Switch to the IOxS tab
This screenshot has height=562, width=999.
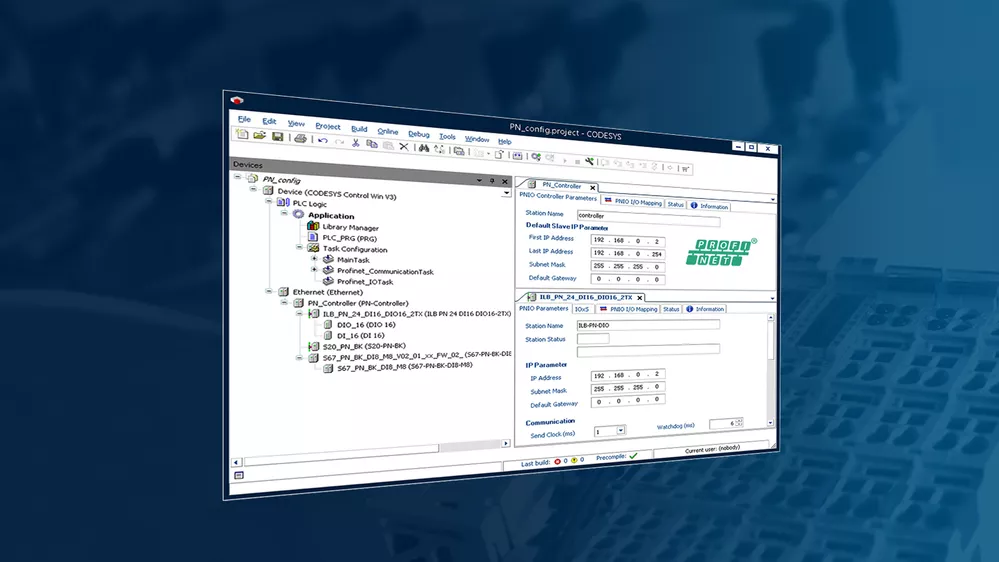pos(582,309)
